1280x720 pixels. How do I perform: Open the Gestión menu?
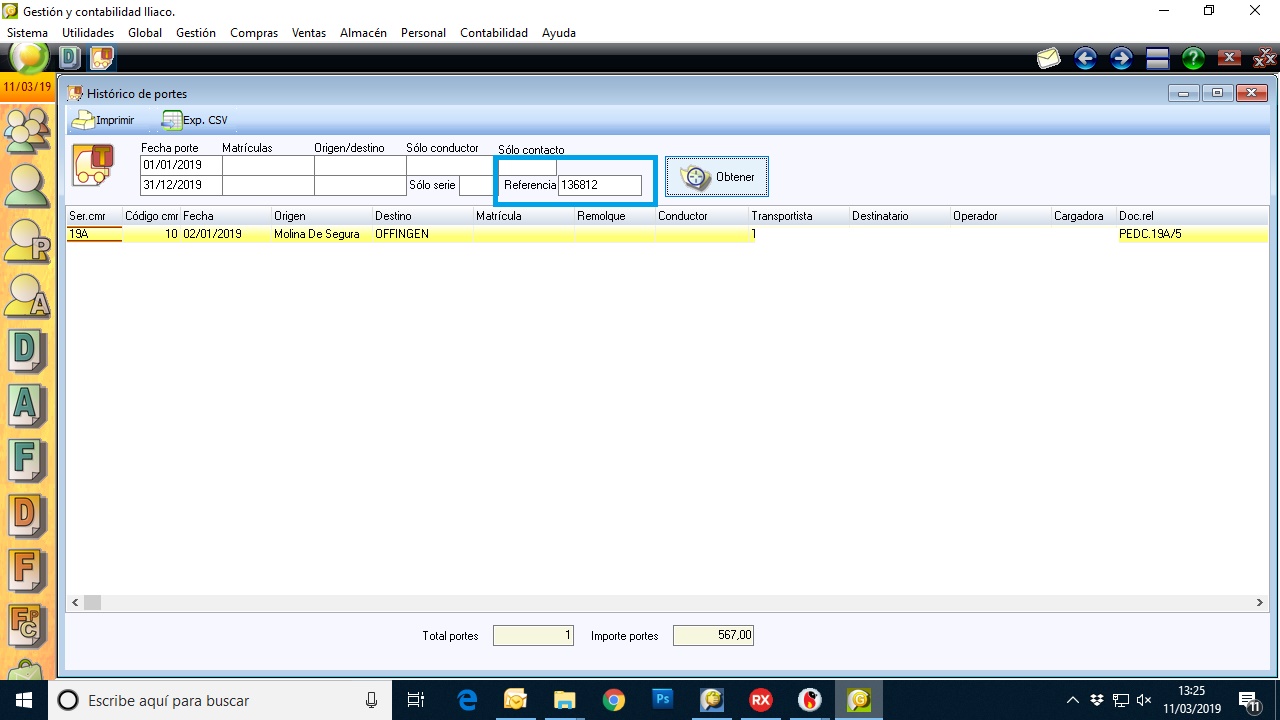pyautogui.click(x=196, y=33)
